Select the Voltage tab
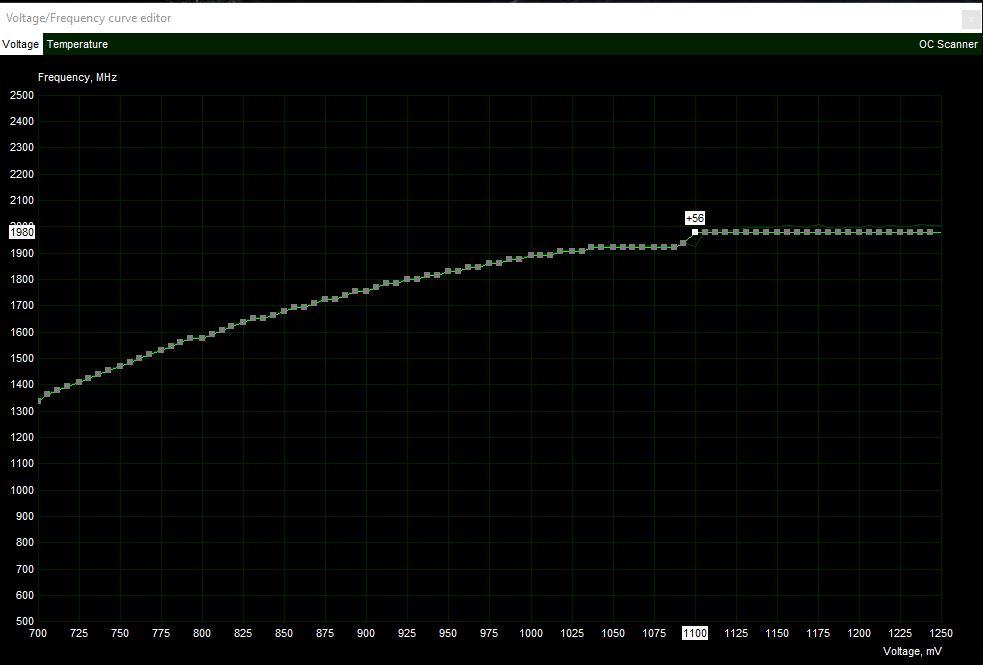983x665 pixels. [x=21, y=45]
